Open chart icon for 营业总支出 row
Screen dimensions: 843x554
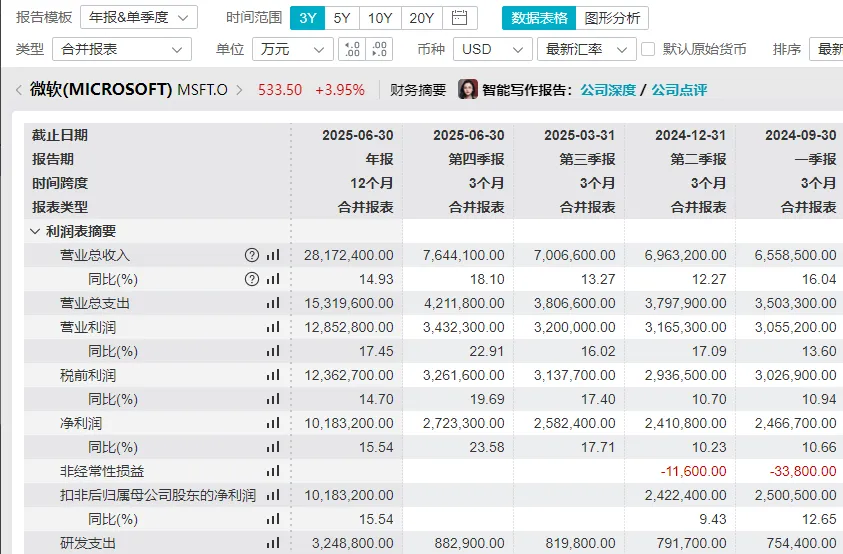coord(273,303)
